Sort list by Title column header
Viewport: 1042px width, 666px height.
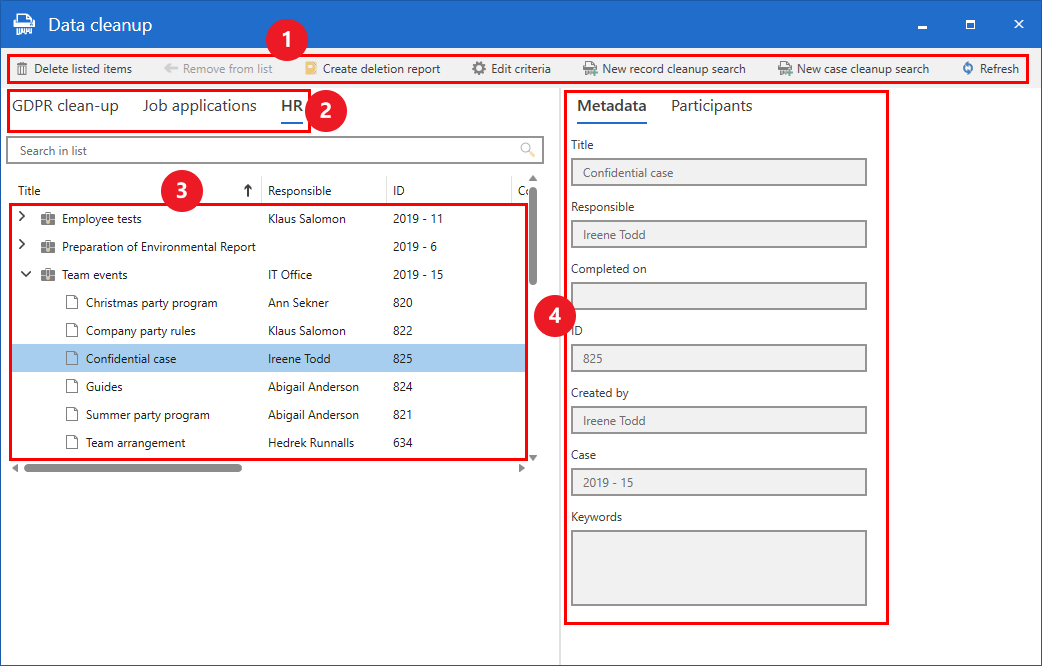pyautogui.click(x=30, y=191)
